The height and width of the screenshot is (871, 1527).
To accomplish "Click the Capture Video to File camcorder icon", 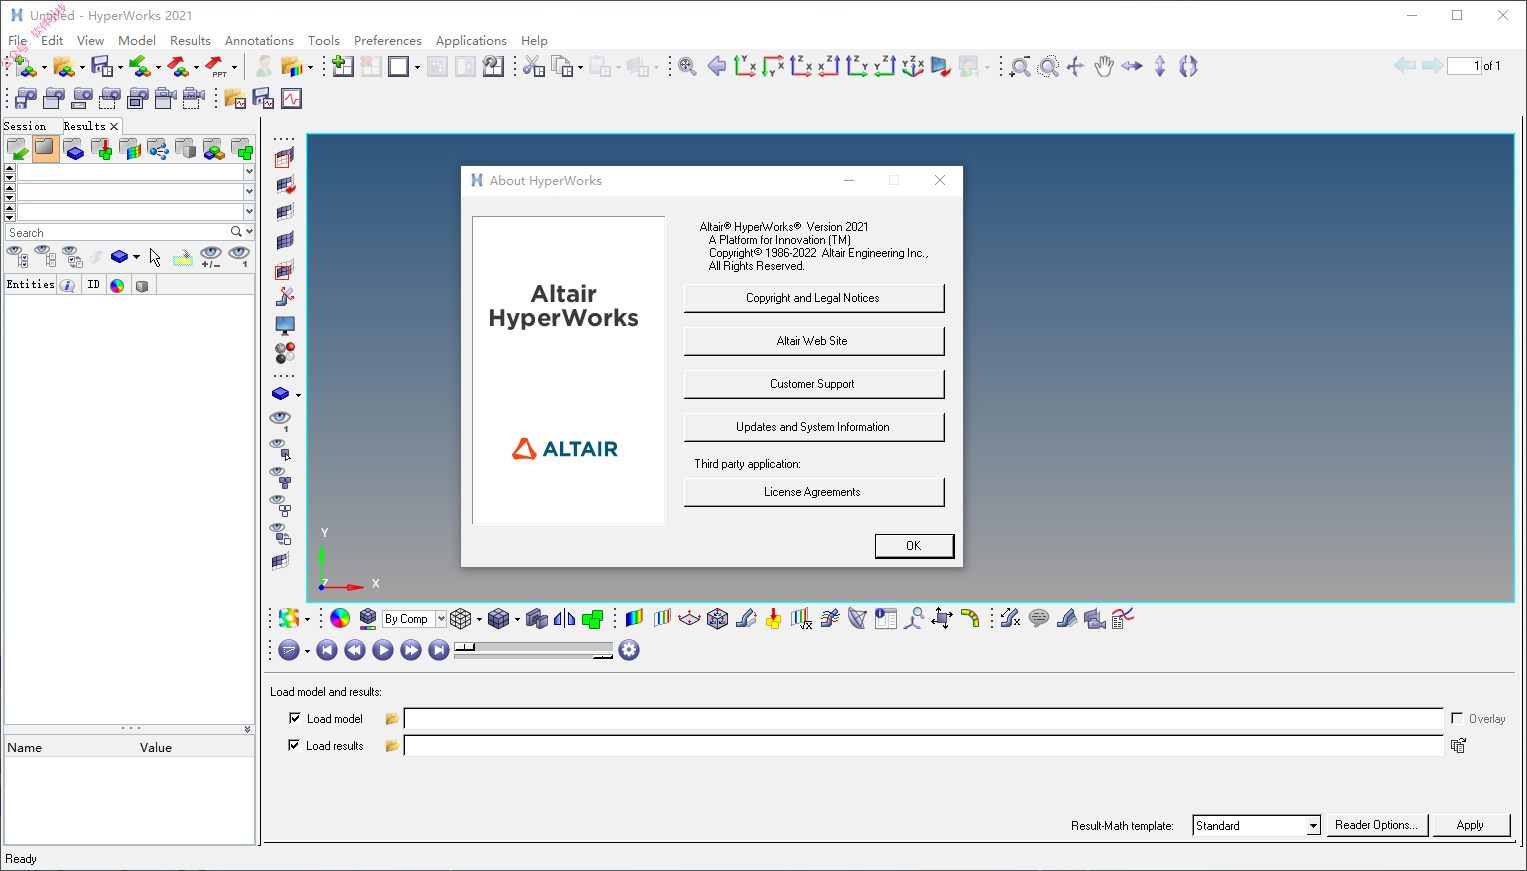I will 165,98.
